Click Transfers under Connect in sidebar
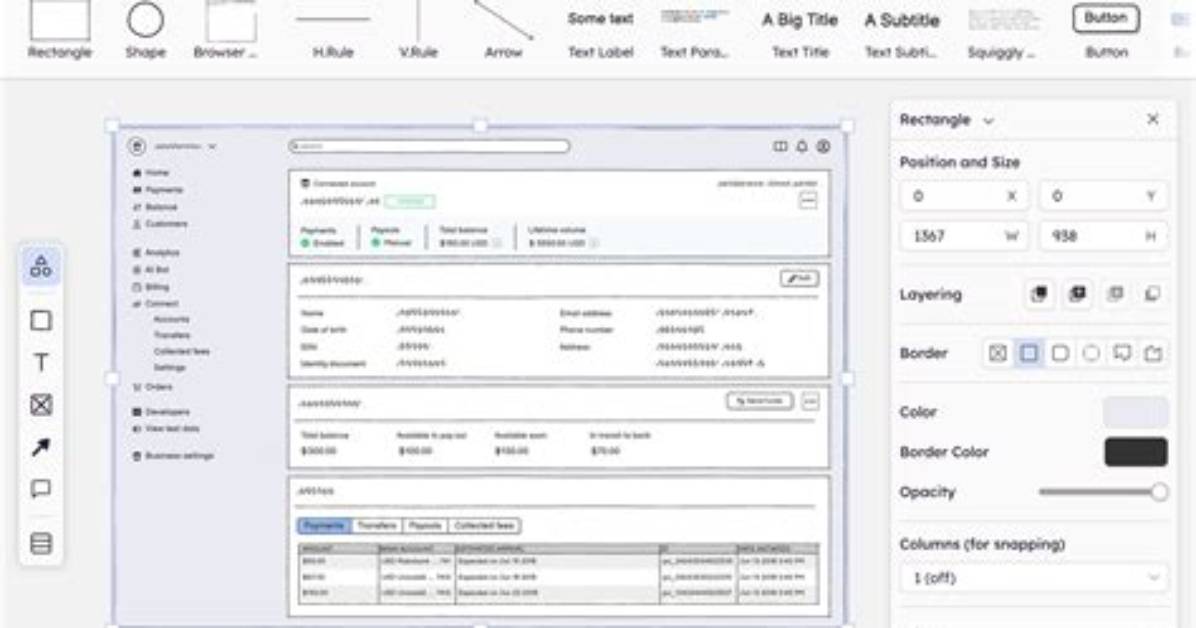Screen dimensions: 1196x628 point(172,335)
